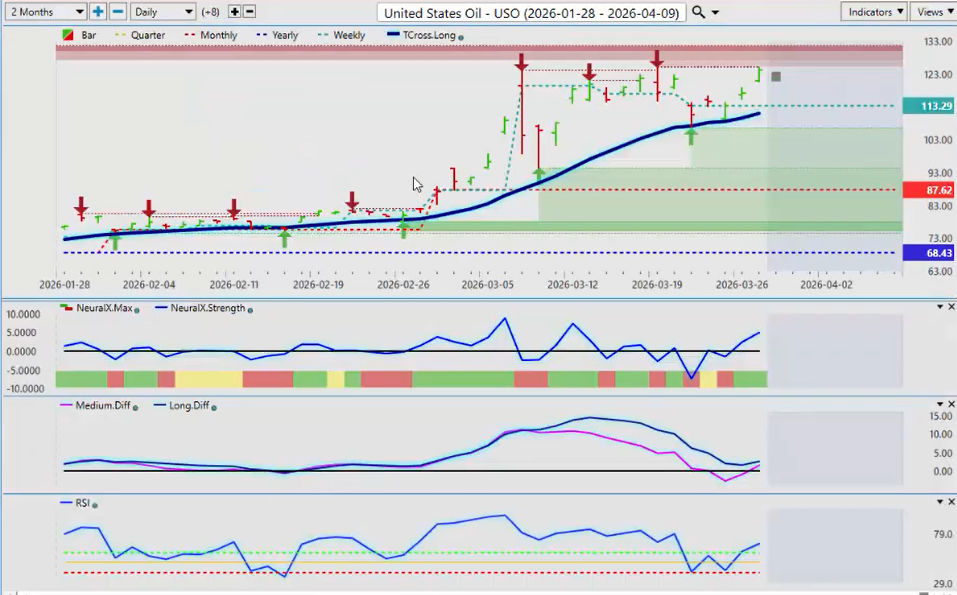The height and width of the screenshot is (595, 957).
Task: Click the magnifying glass search icon
Action: pyautogui.click(x=699, y=12)
